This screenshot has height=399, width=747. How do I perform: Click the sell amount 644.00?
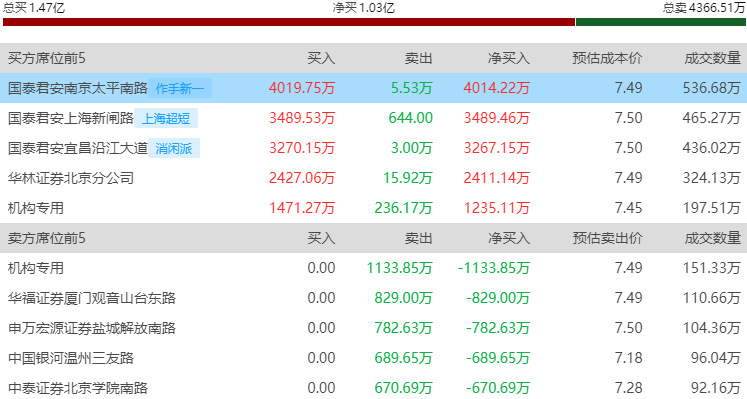coord(411,118)
